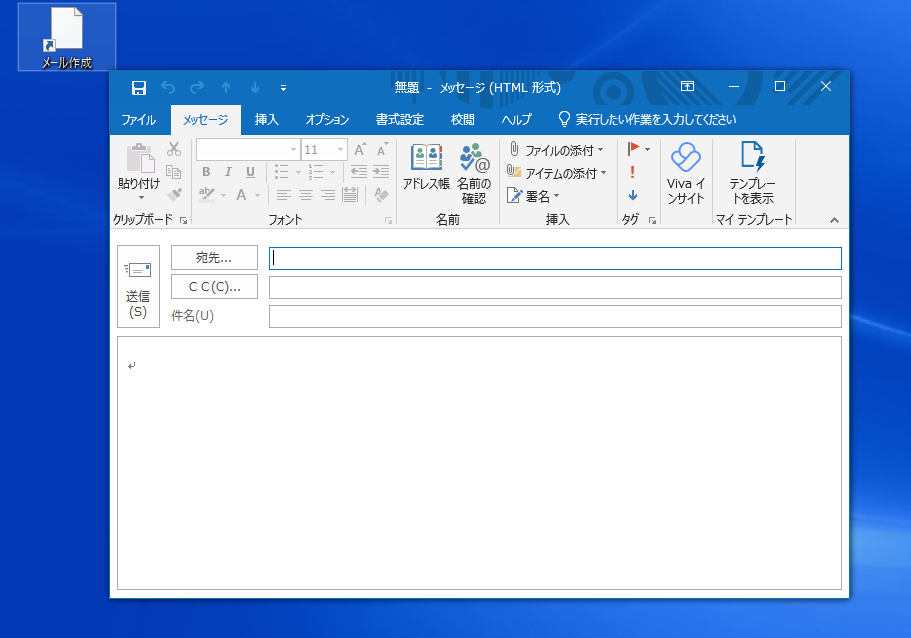Click the 件名(U) subject field

pyautogui.click(x=555, y=316)
